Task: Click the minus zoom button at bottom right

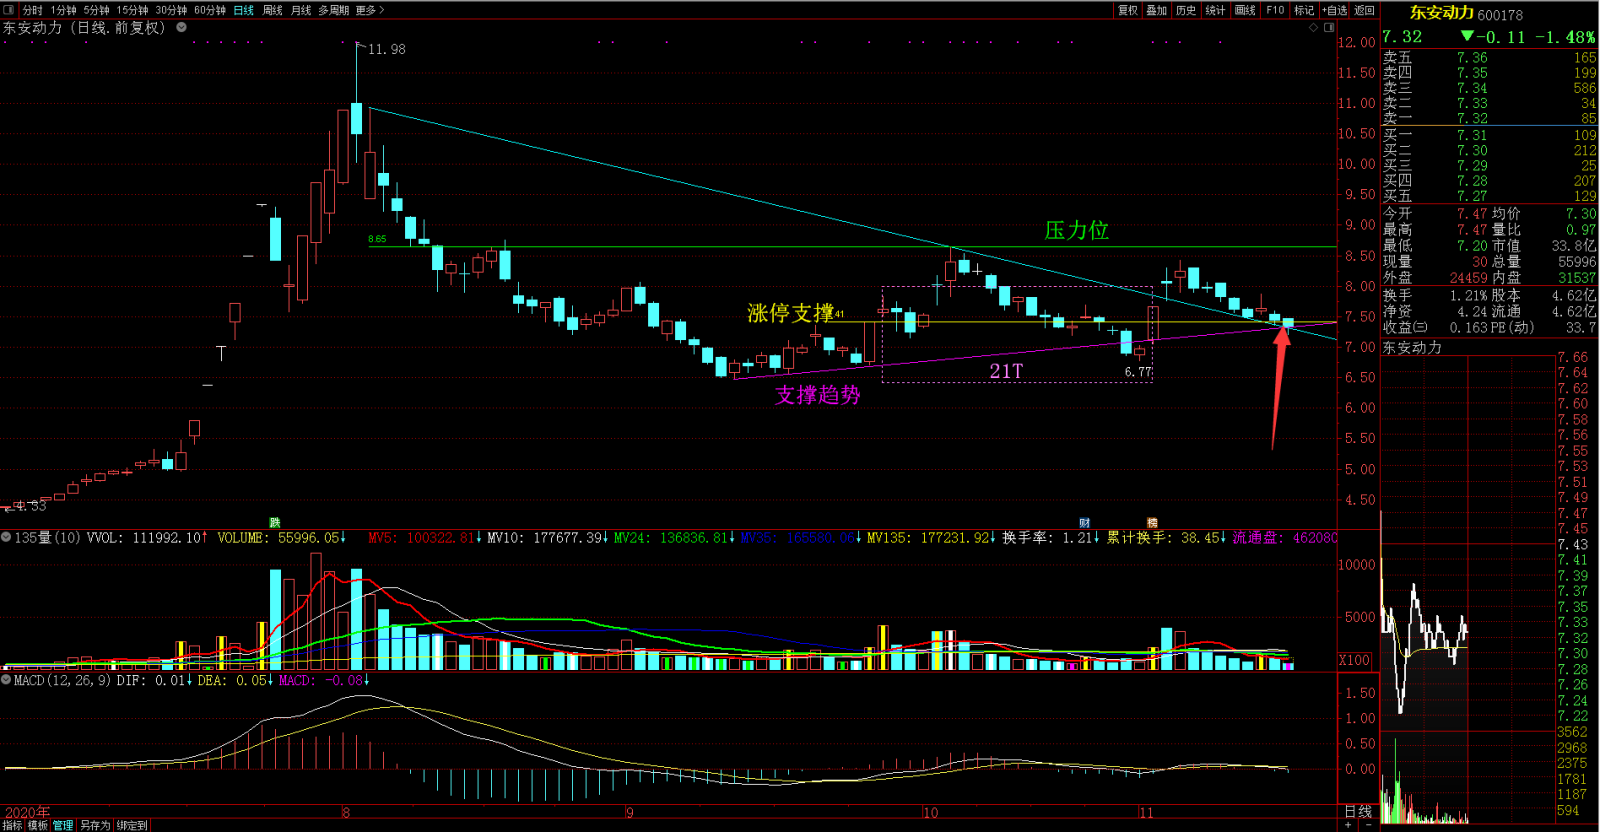Action: (1368, 825)
